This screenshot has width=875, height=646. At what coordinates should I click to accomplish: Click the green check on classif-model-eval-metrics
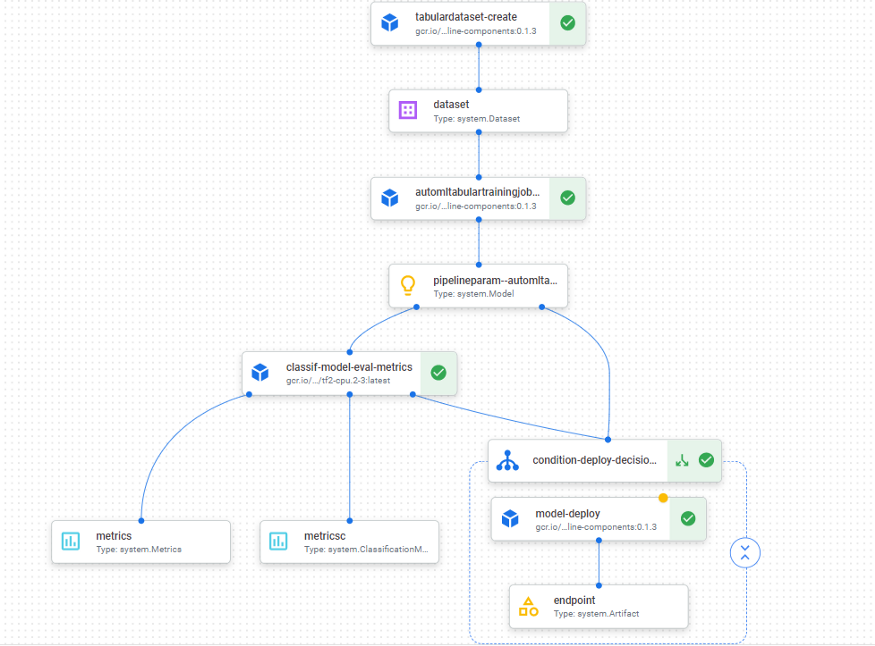[x=438, y=373]
